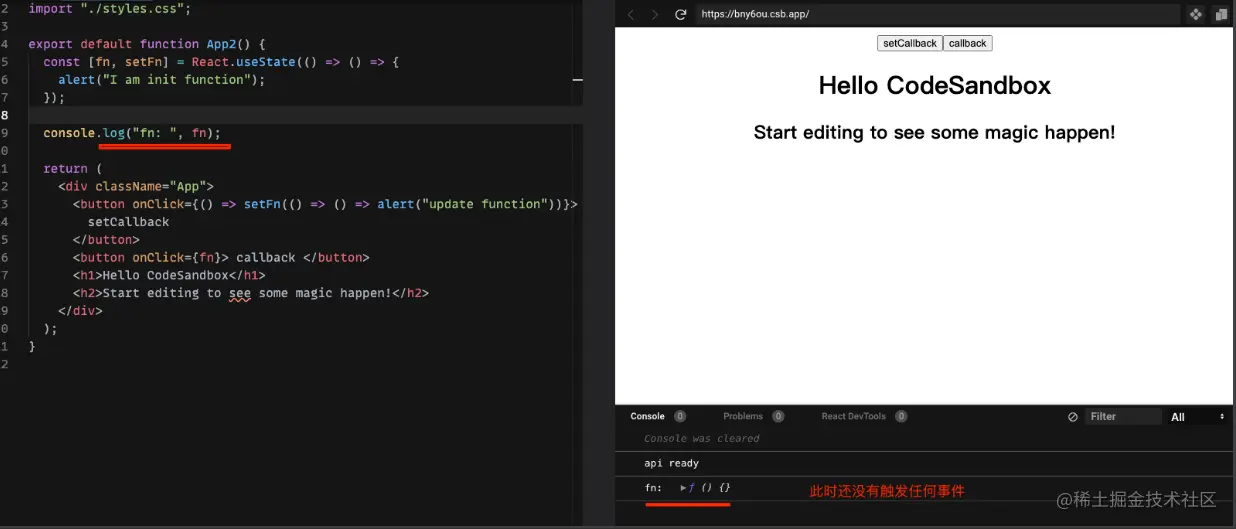This screenshot has width=1236, height=529.
Task: Click the React.useState line in editor
Action: pos(221,62)
